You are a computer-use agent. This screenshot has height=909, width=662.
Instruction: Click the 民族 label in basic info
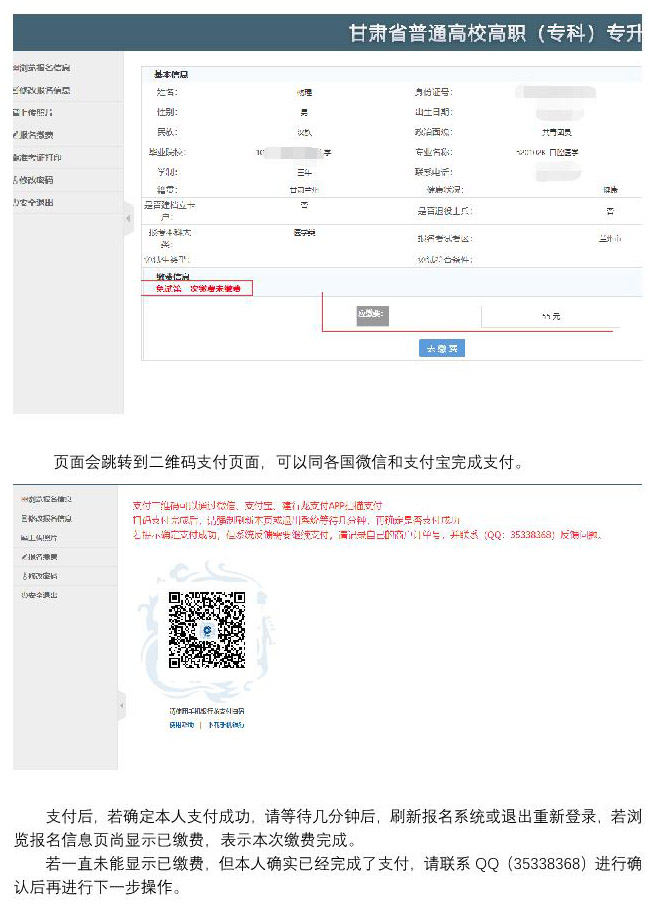[167, 132]
